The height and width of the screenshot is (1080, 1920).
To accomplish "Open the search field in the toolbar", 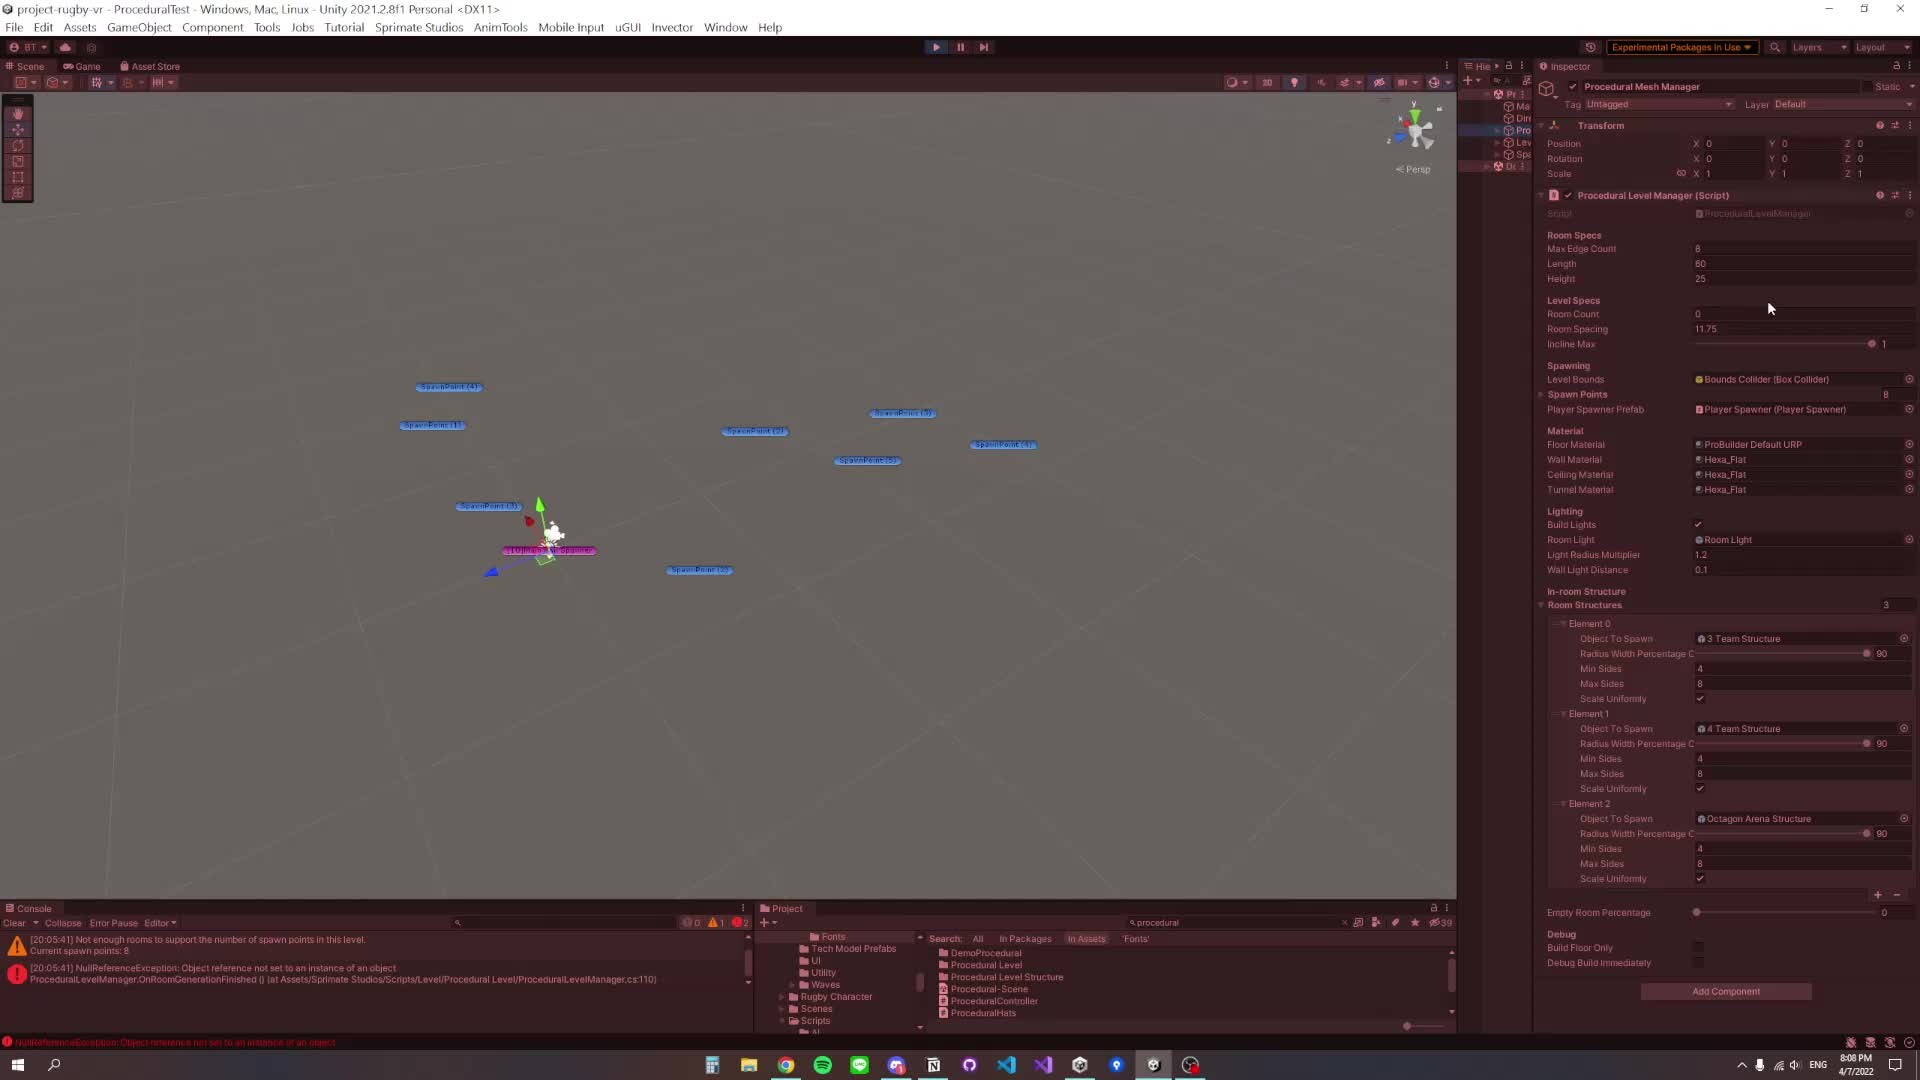I will coord(1775,47).
